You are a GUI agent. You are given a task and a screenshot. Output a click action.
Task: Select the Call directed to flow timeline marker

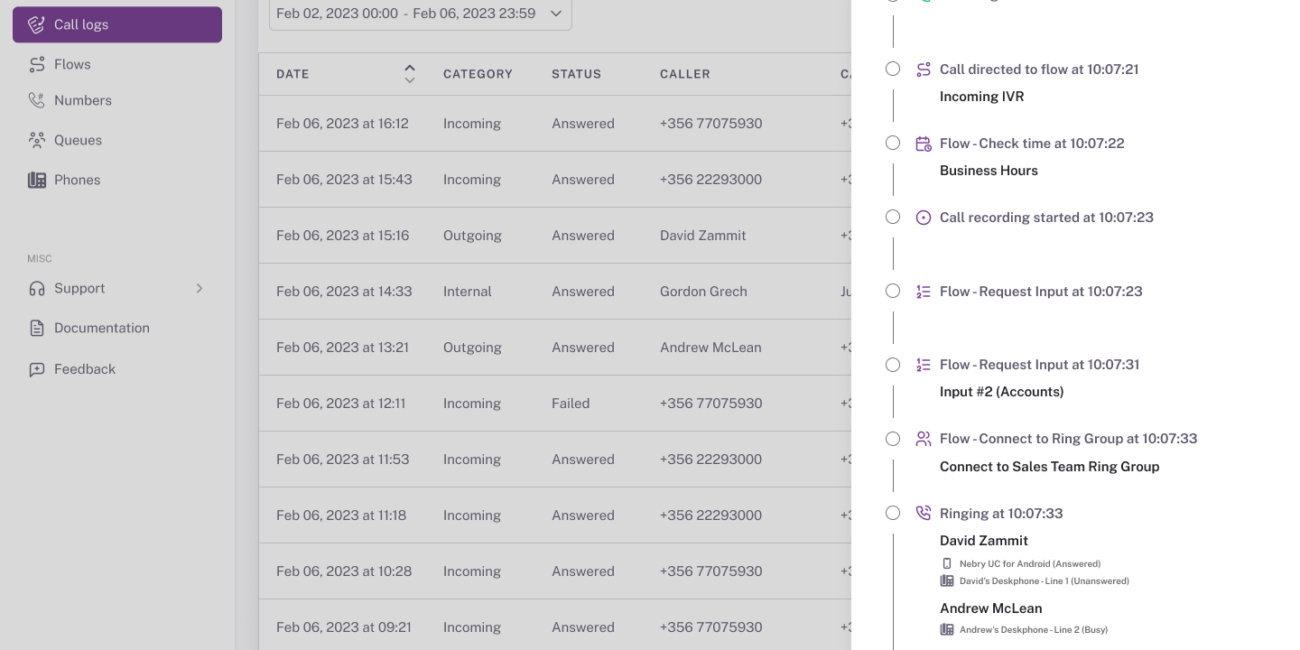[893, 69]
